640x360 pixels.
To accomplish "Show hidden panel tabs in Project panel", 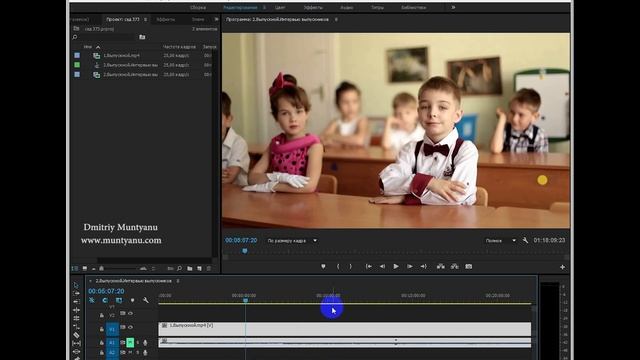I will point(216,19).
